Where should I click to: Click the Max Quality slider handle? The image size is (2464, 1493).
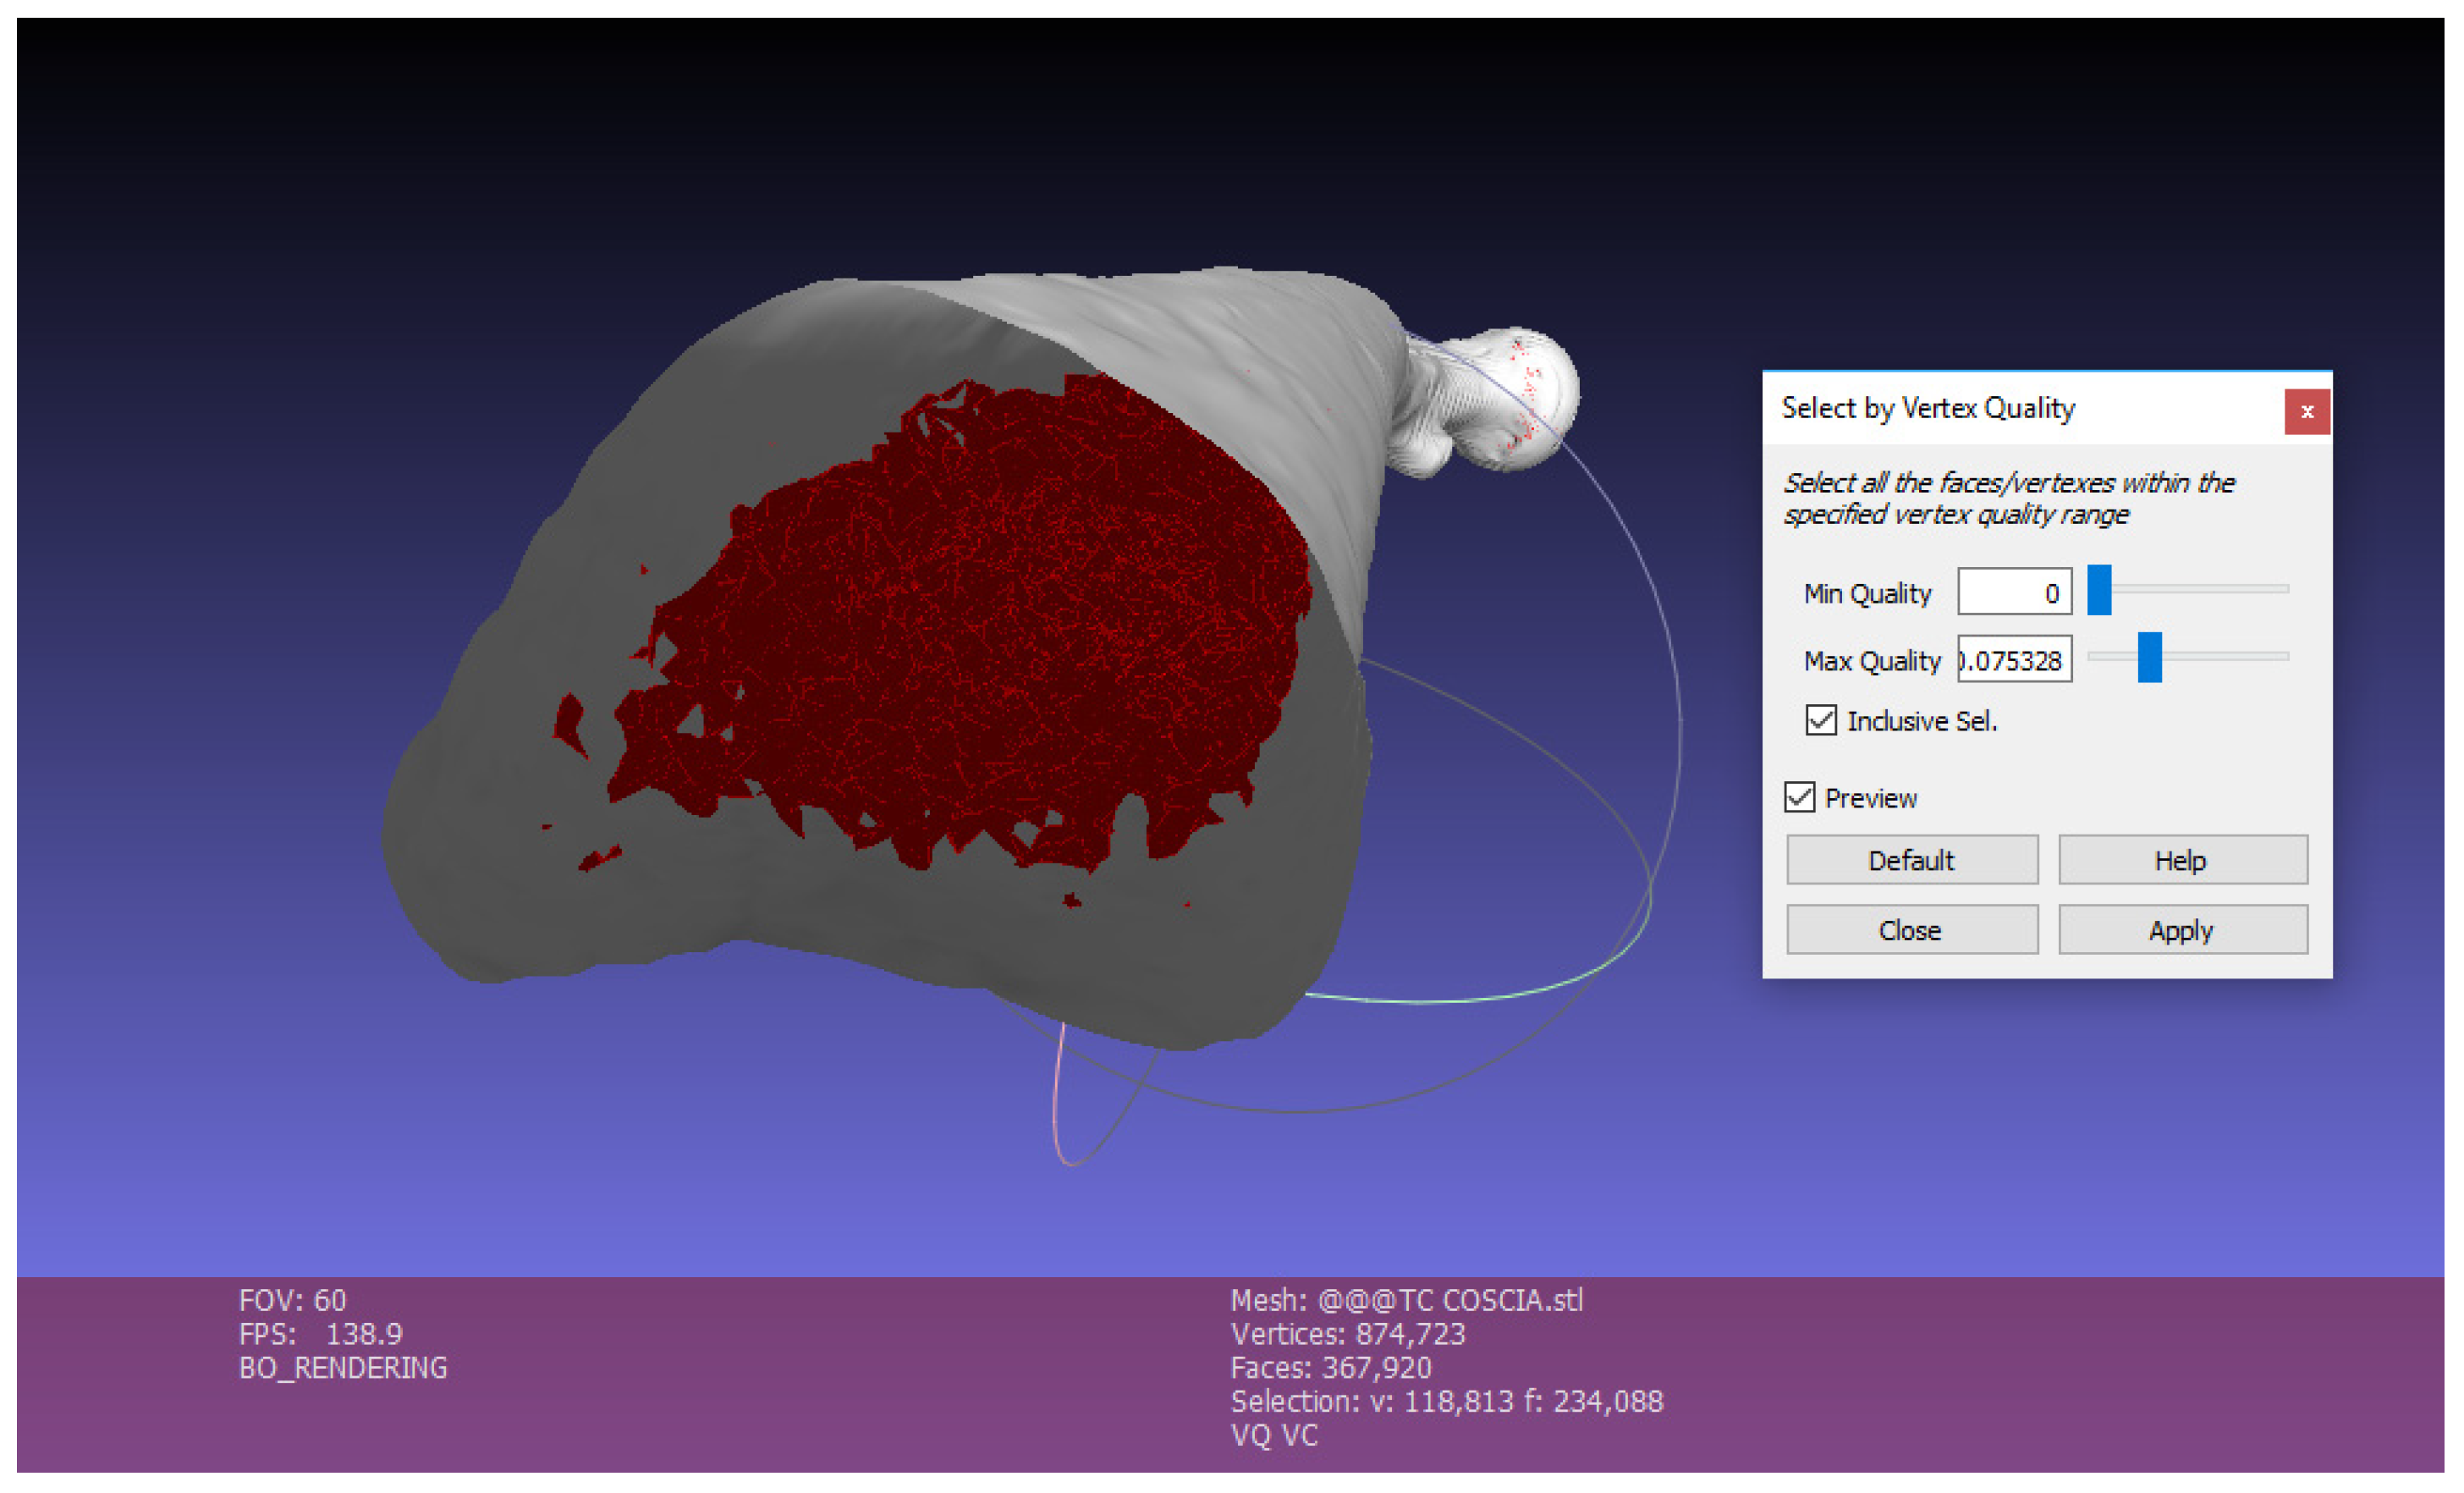(2149, 658)
